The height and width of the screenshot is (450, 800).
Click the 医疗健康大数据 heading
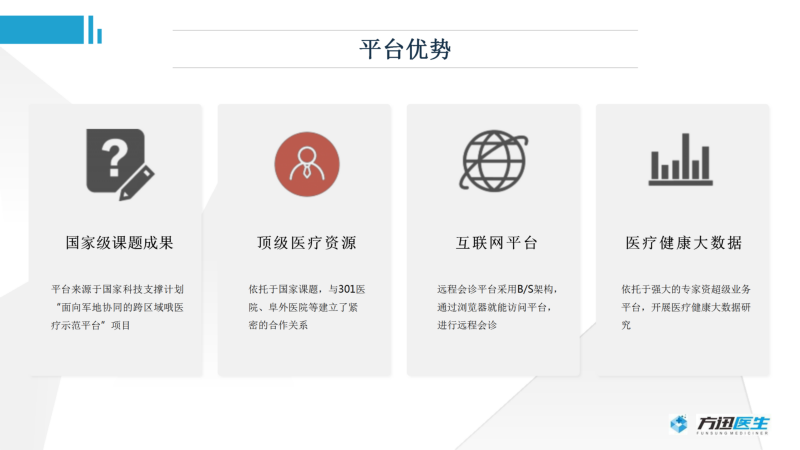coord(684,243)
